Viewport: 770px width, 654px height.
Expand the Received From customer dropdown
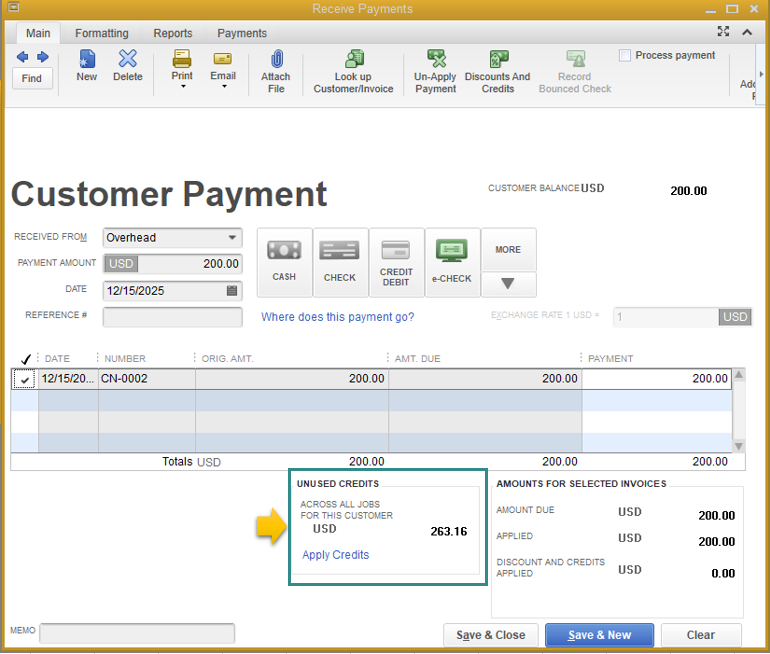pyautogui.click(x=232, y=238)
